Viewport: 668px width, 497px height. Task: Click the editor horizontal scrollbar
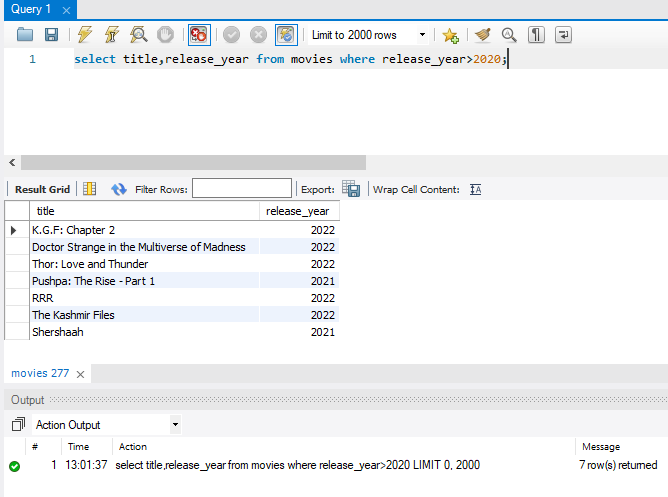[x=193, y=162]
